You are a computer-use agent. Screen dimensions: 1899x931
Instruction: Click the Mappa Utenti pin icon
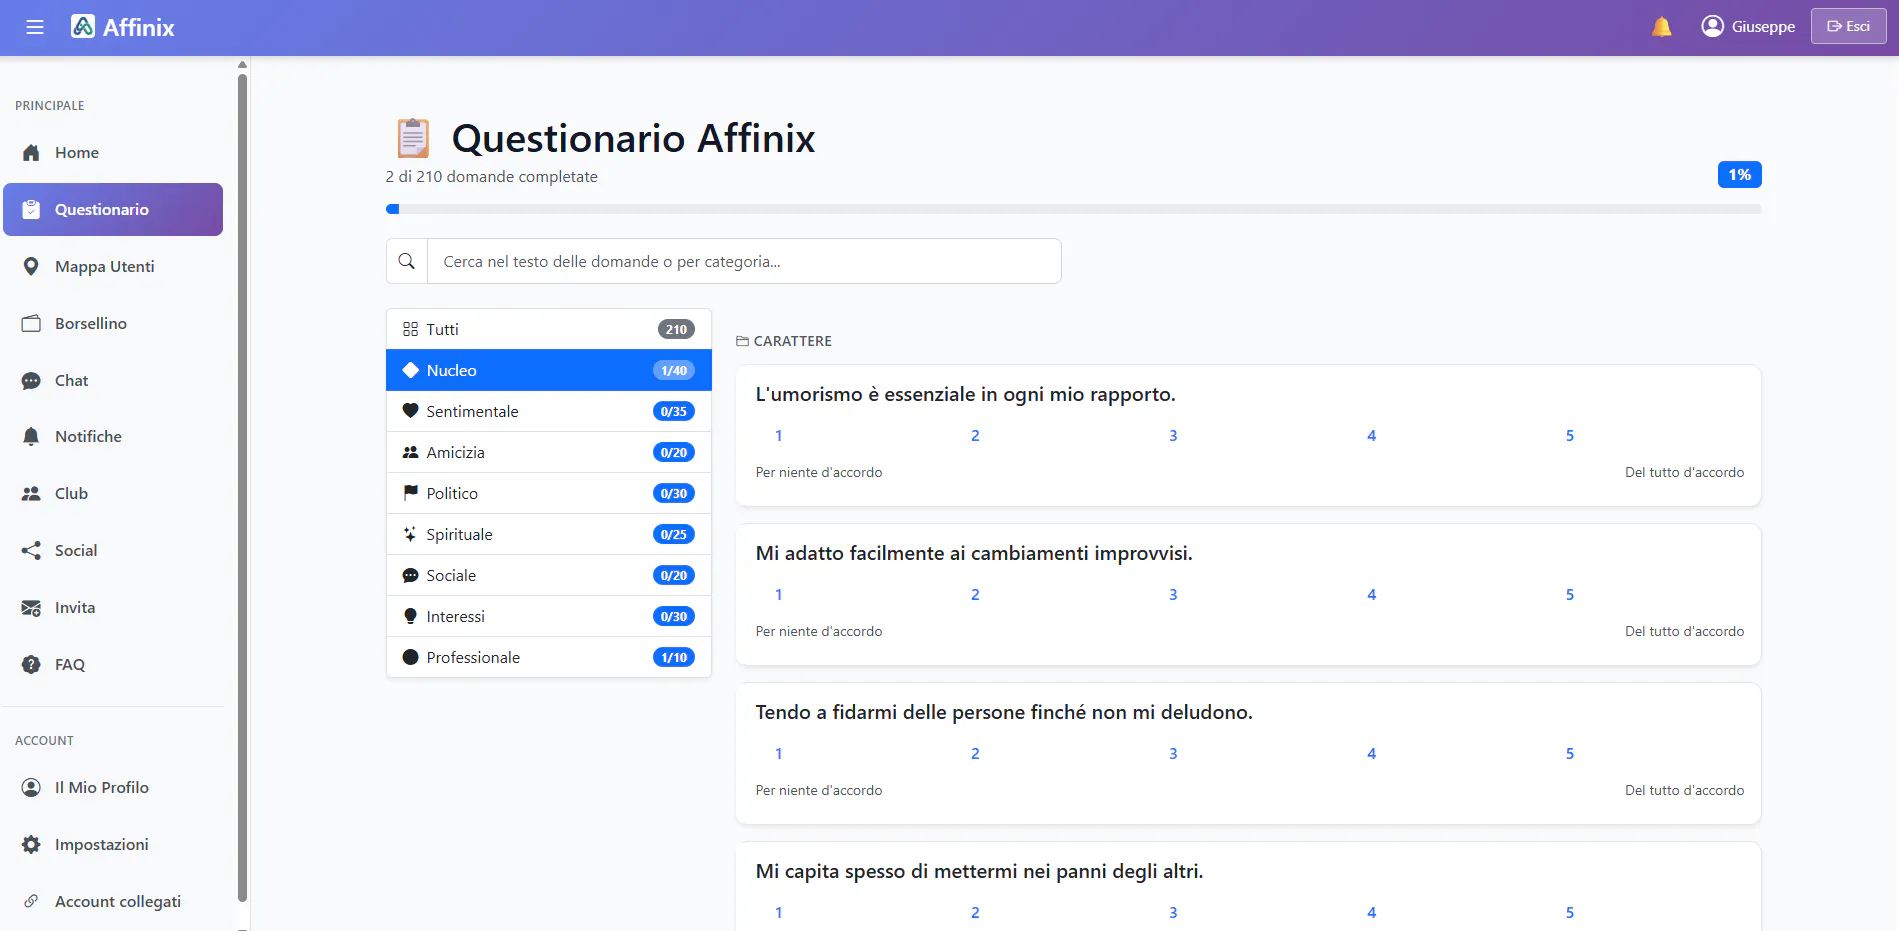pos(31,267)
